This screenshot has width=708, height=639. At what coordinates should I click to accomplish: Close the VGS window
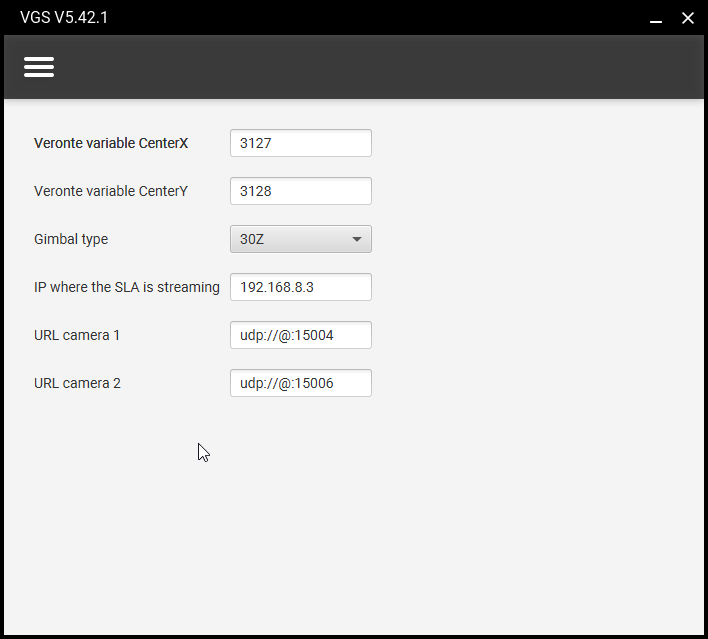(688, 18)
